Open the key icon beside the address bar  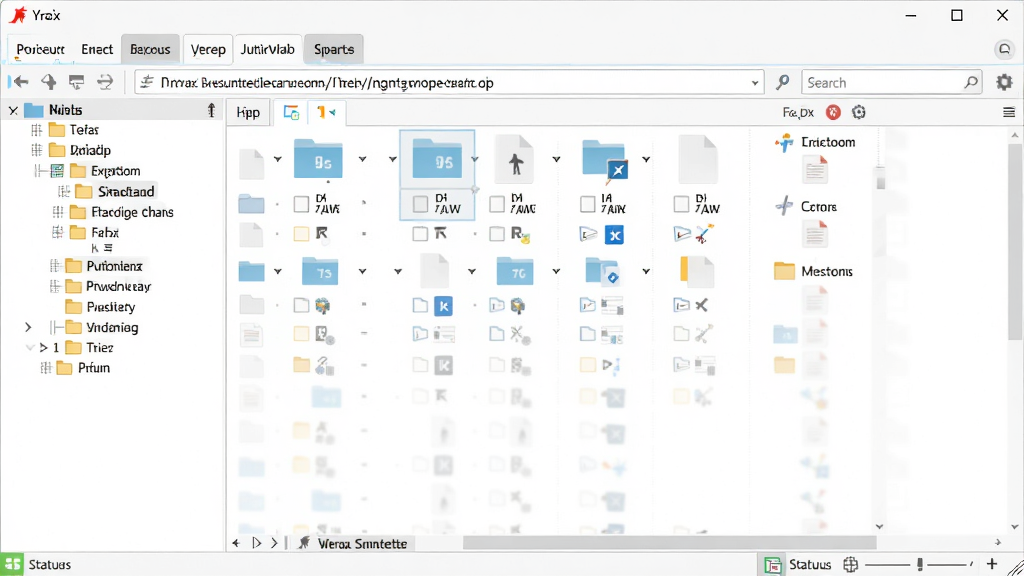pos(782,82)
